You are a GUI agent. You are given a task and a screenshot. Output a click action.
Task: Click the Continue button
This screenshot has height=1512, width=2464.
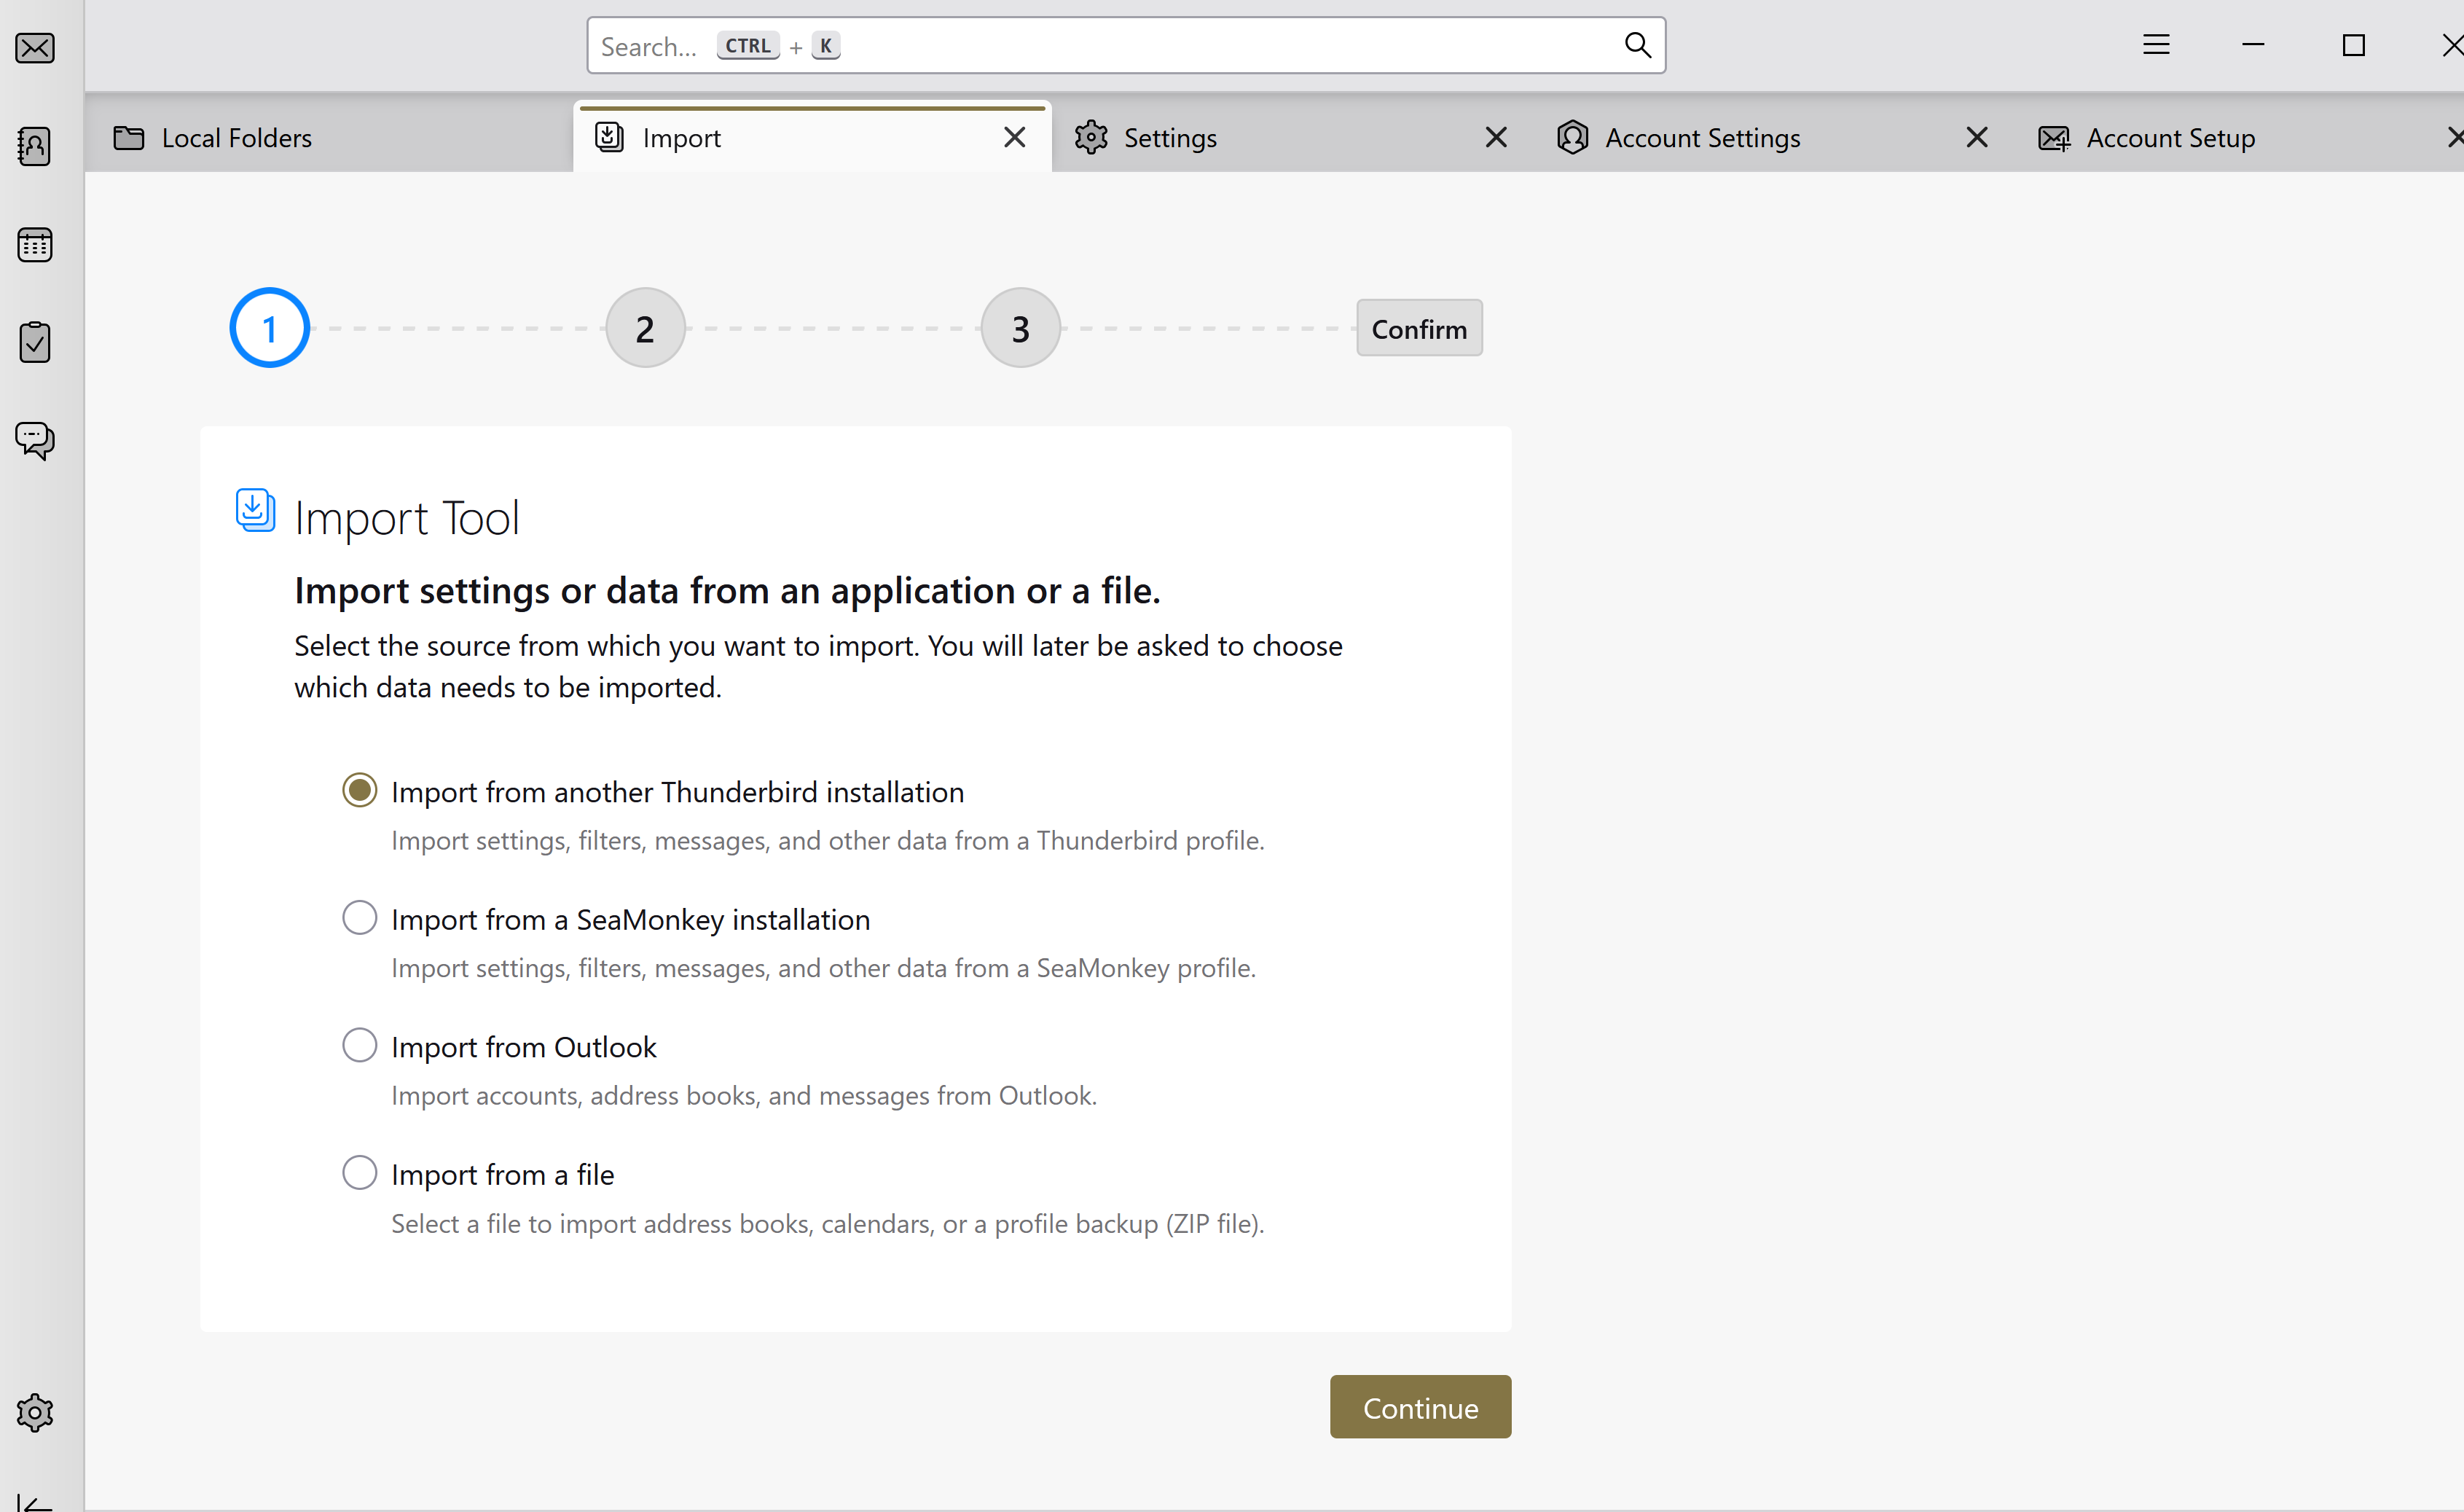point(1420,1407)
